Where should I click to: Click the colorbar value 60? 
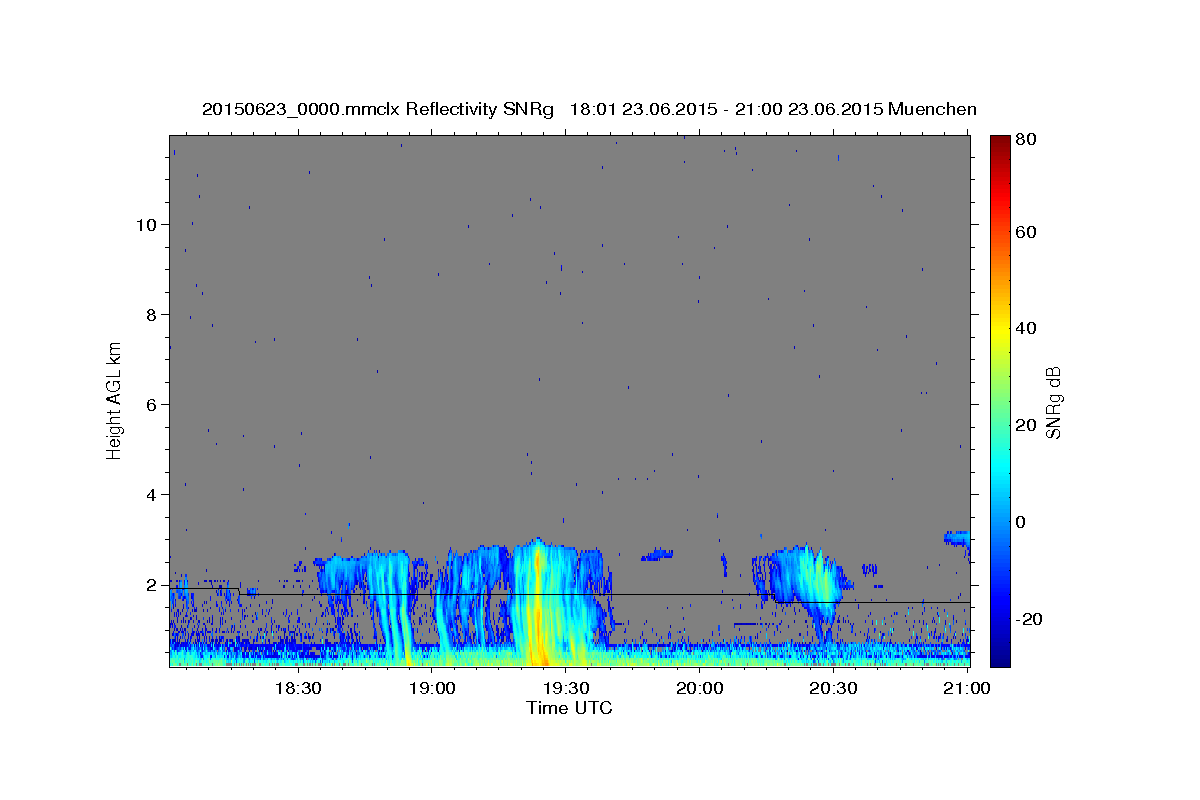(1025, 232)
